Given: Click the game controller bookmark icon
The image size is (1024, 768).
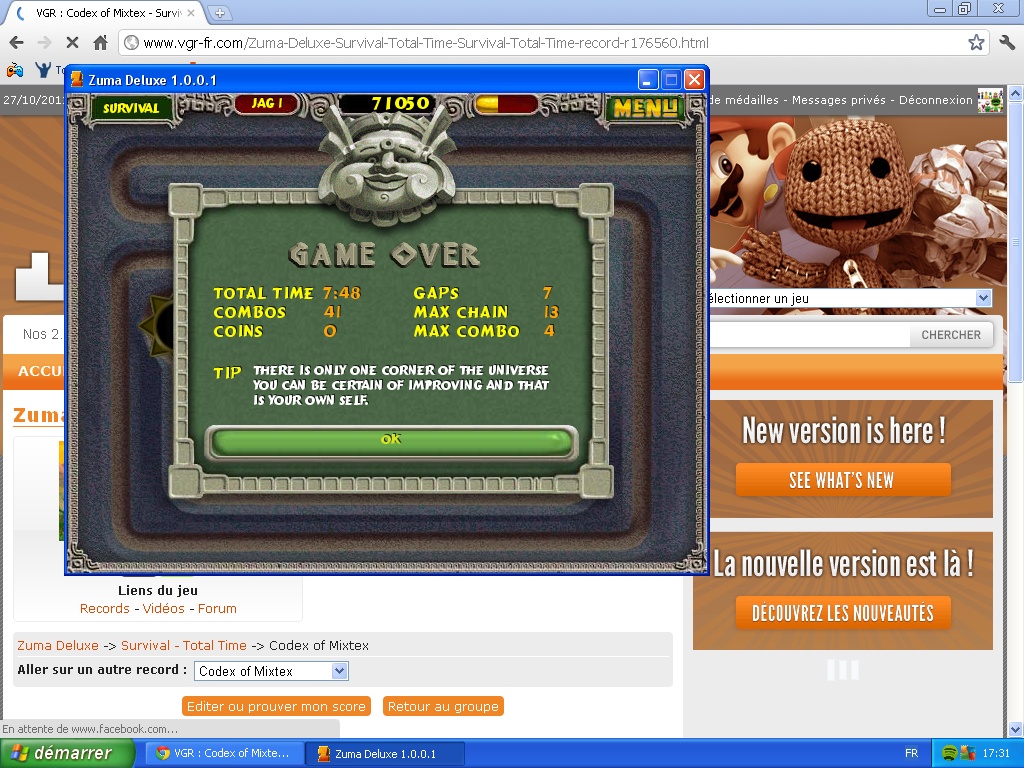Looking at the screenshot, I should click(14, 70).
